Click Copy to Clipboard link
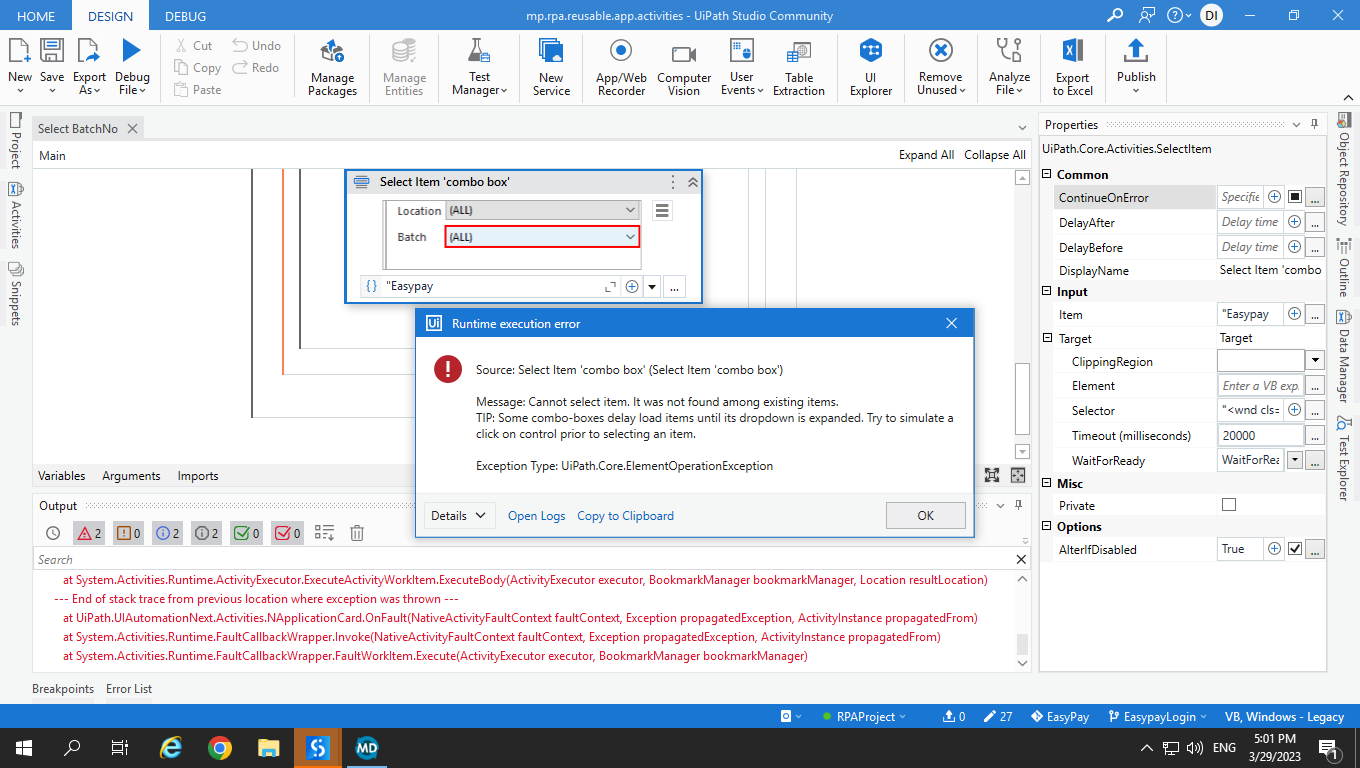This screenshot has height=768, width=1360. pos(625,516)
